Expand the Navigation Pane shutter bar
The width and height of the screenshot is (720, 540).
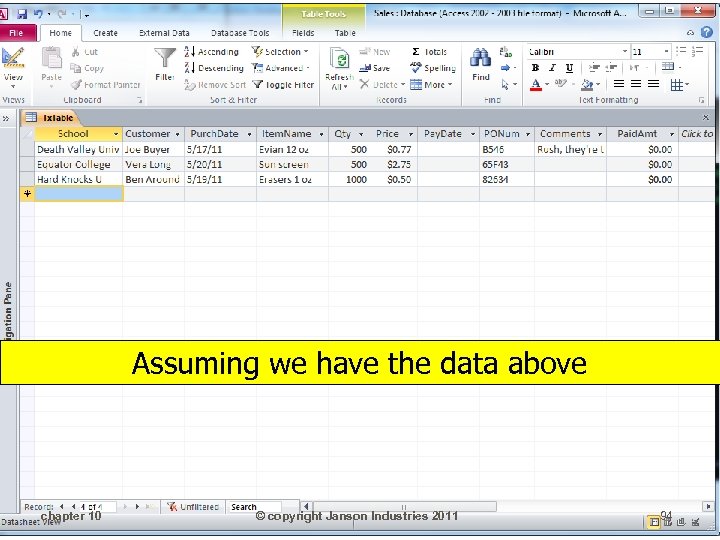(6, 118)
